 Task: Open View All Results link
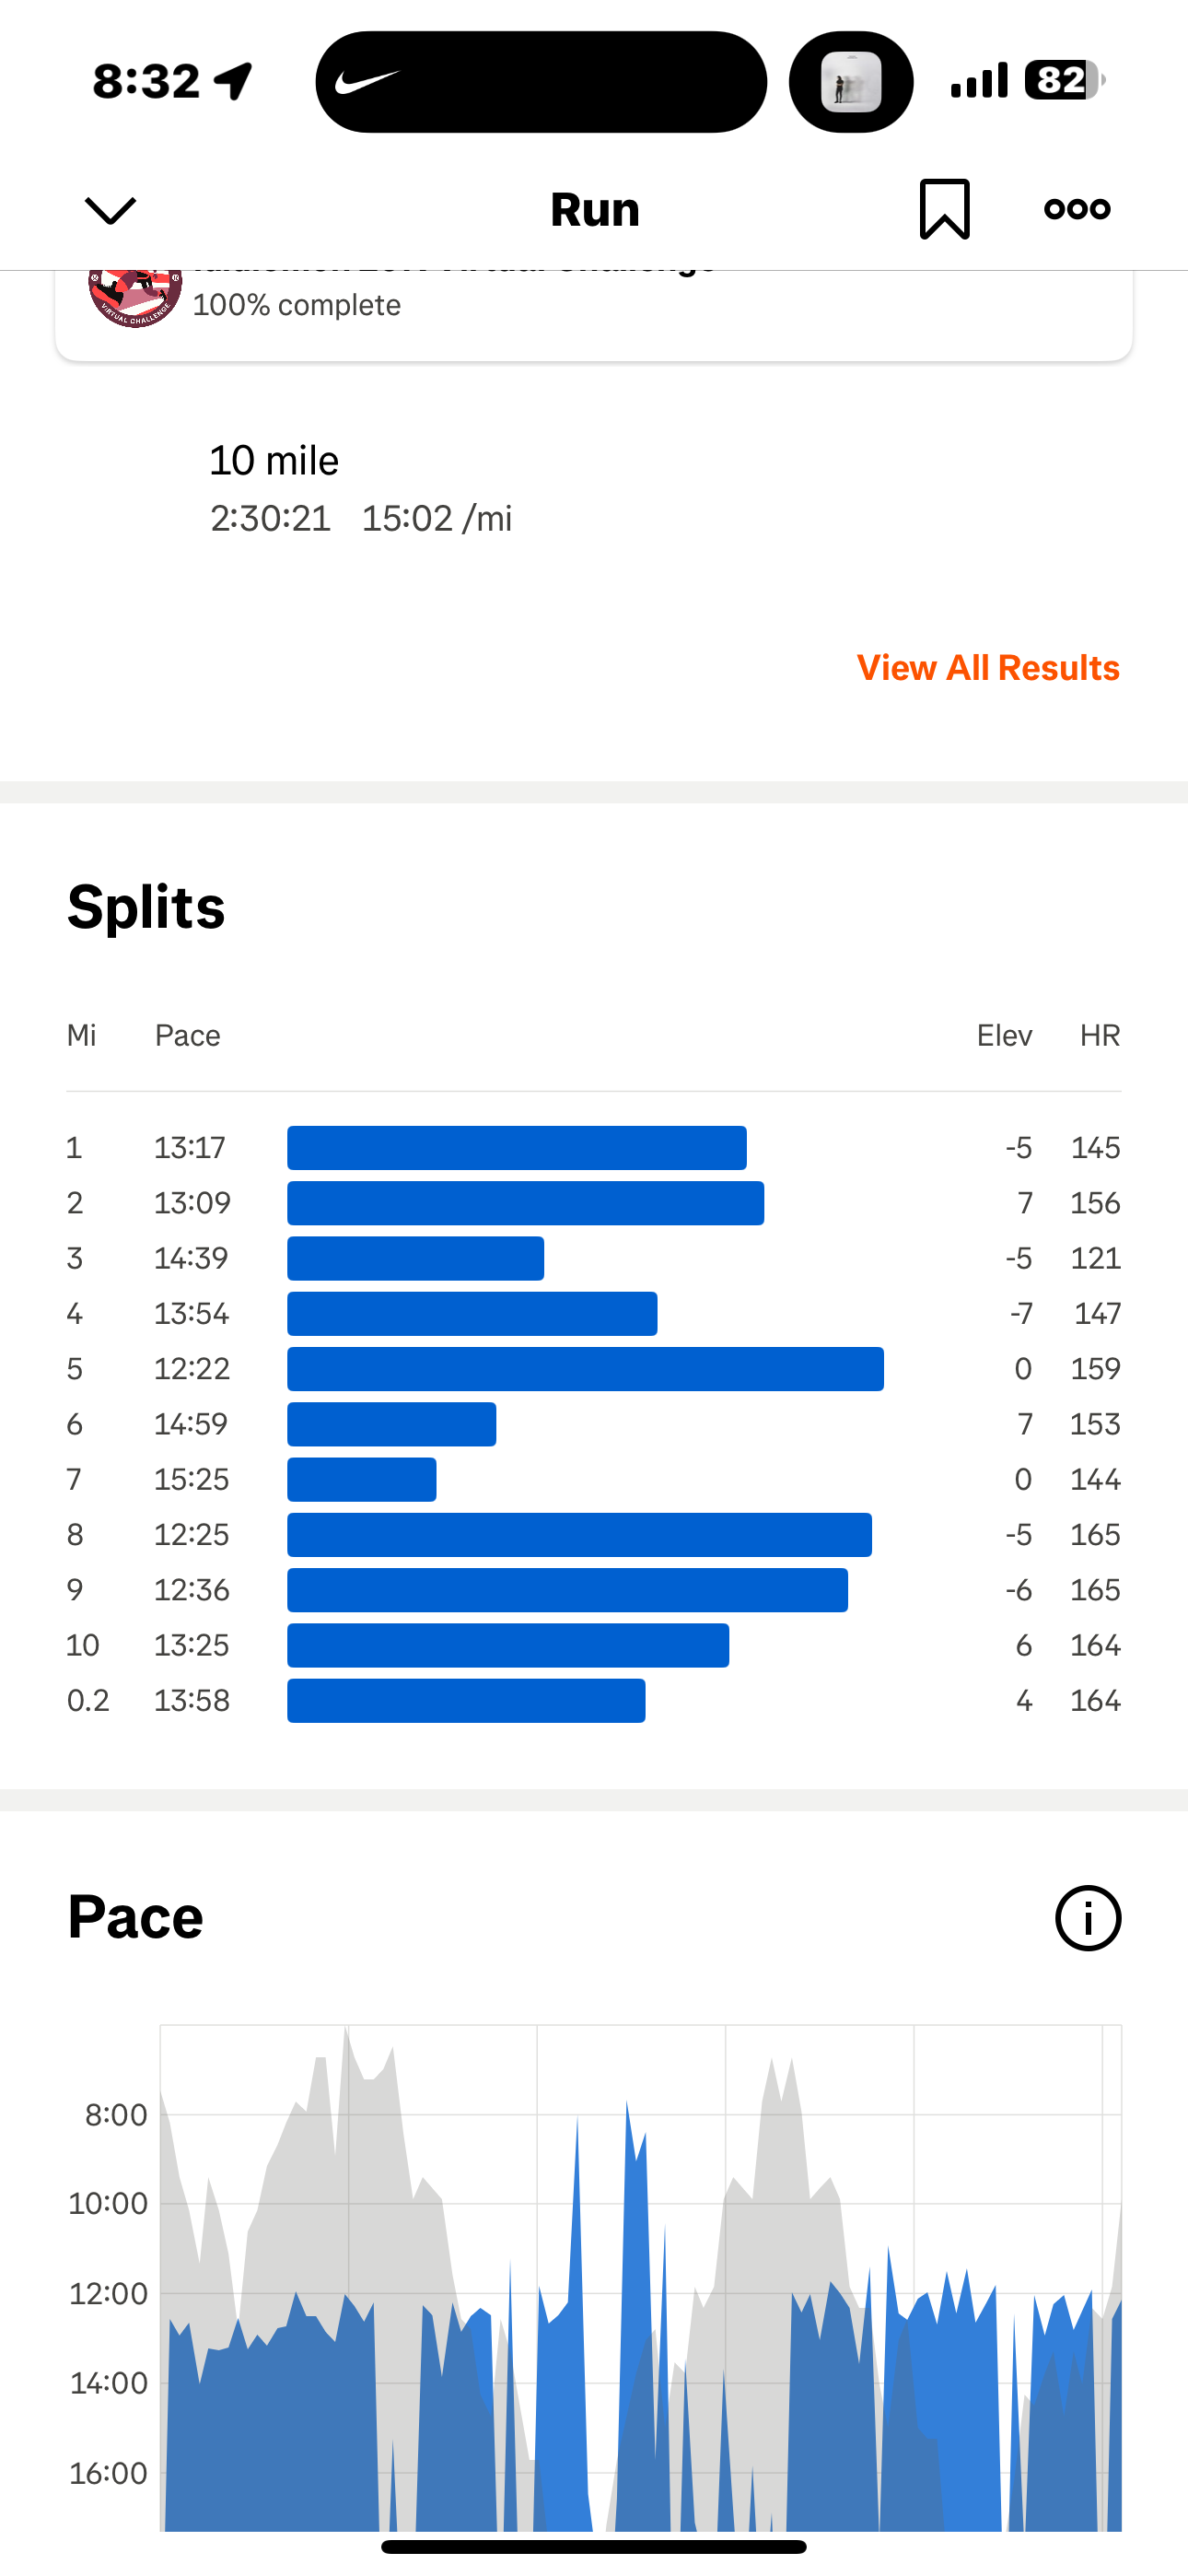987,668
